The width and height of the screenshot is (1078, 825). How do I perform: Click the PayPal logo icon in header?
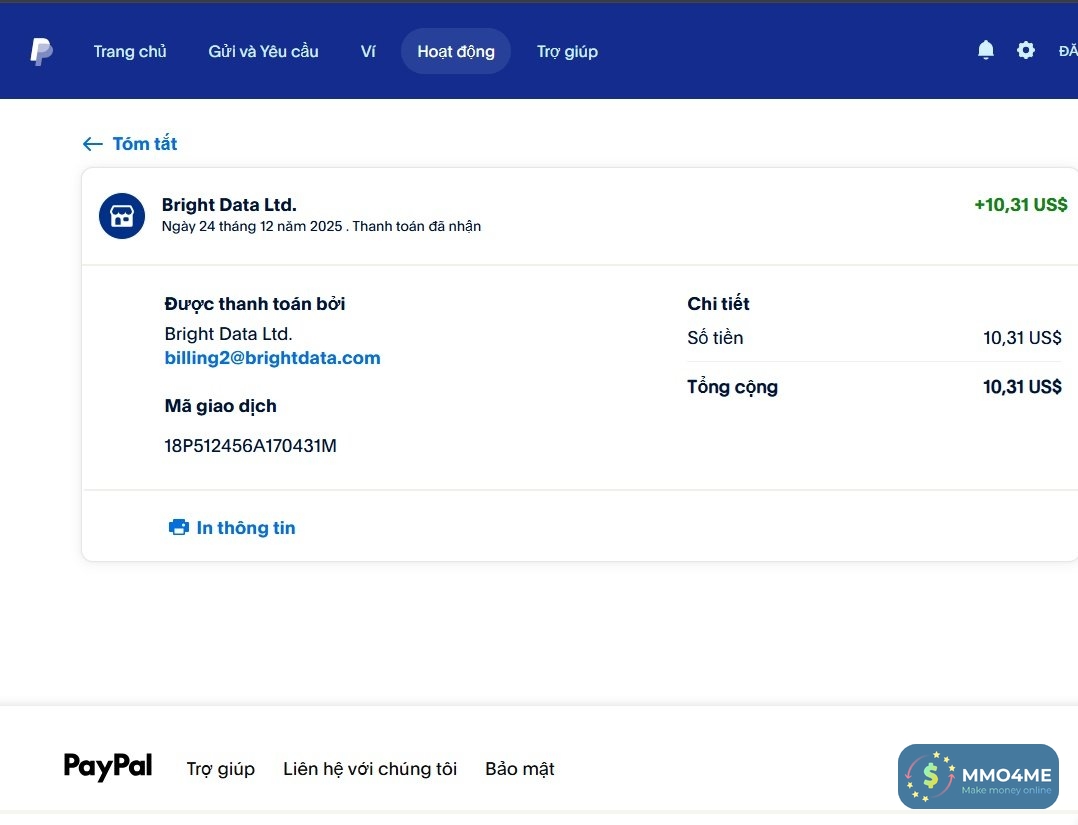(x=41, y=52)
